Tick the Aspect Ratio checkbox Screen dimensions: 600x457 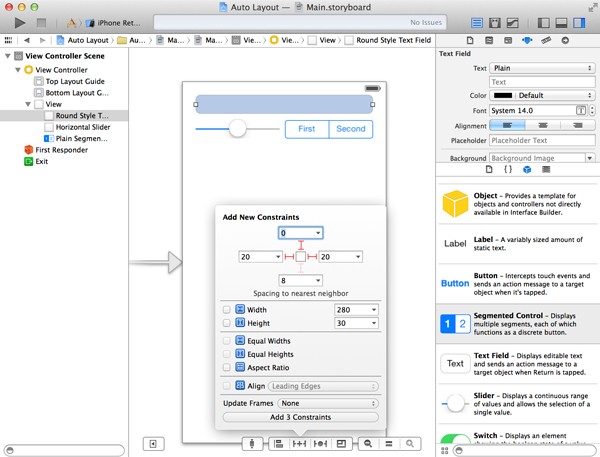pos(227,367)
